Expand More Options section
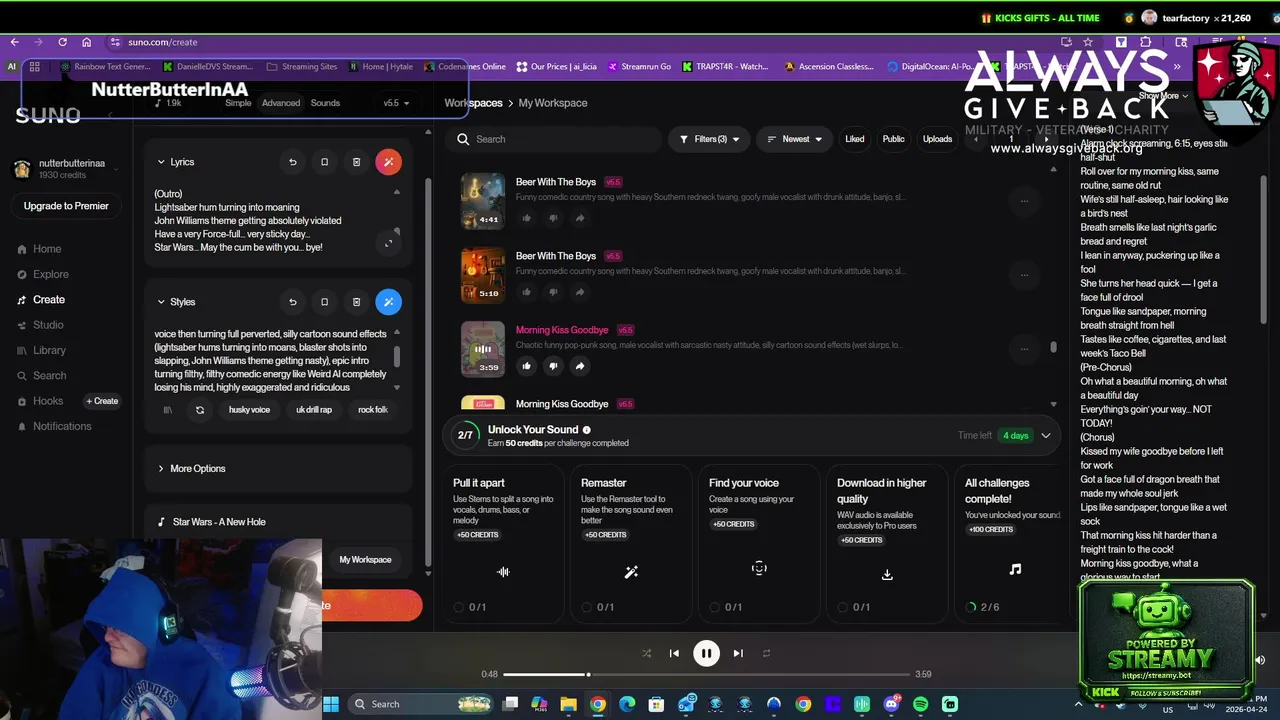Image resolution: width=1280 pixels, height=720 pixels. tap(191, 468)
